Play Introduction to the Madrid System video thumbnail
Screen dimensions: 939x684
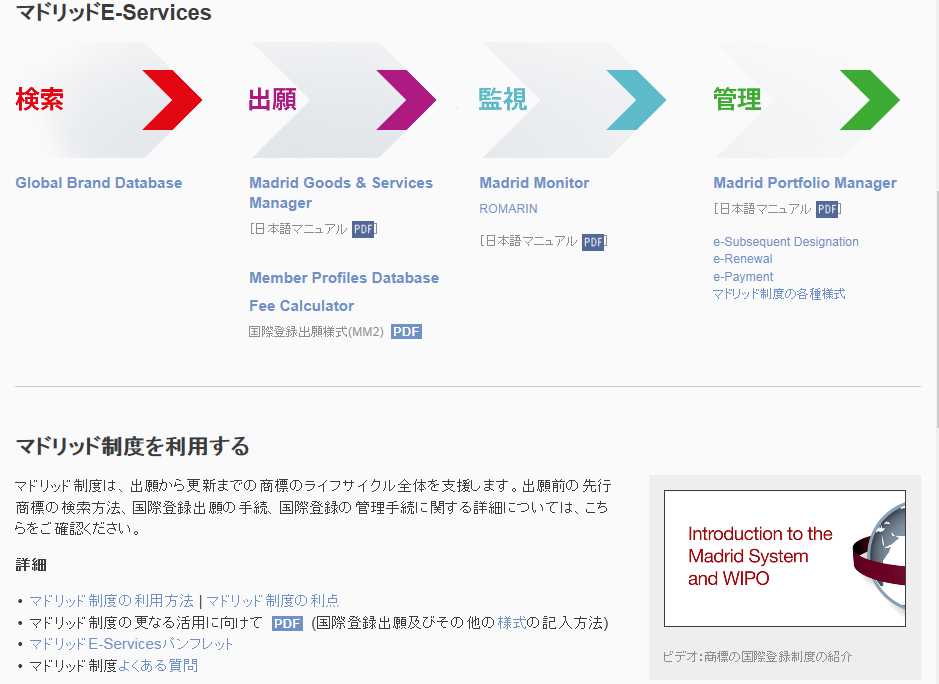[x=784, y=558]
